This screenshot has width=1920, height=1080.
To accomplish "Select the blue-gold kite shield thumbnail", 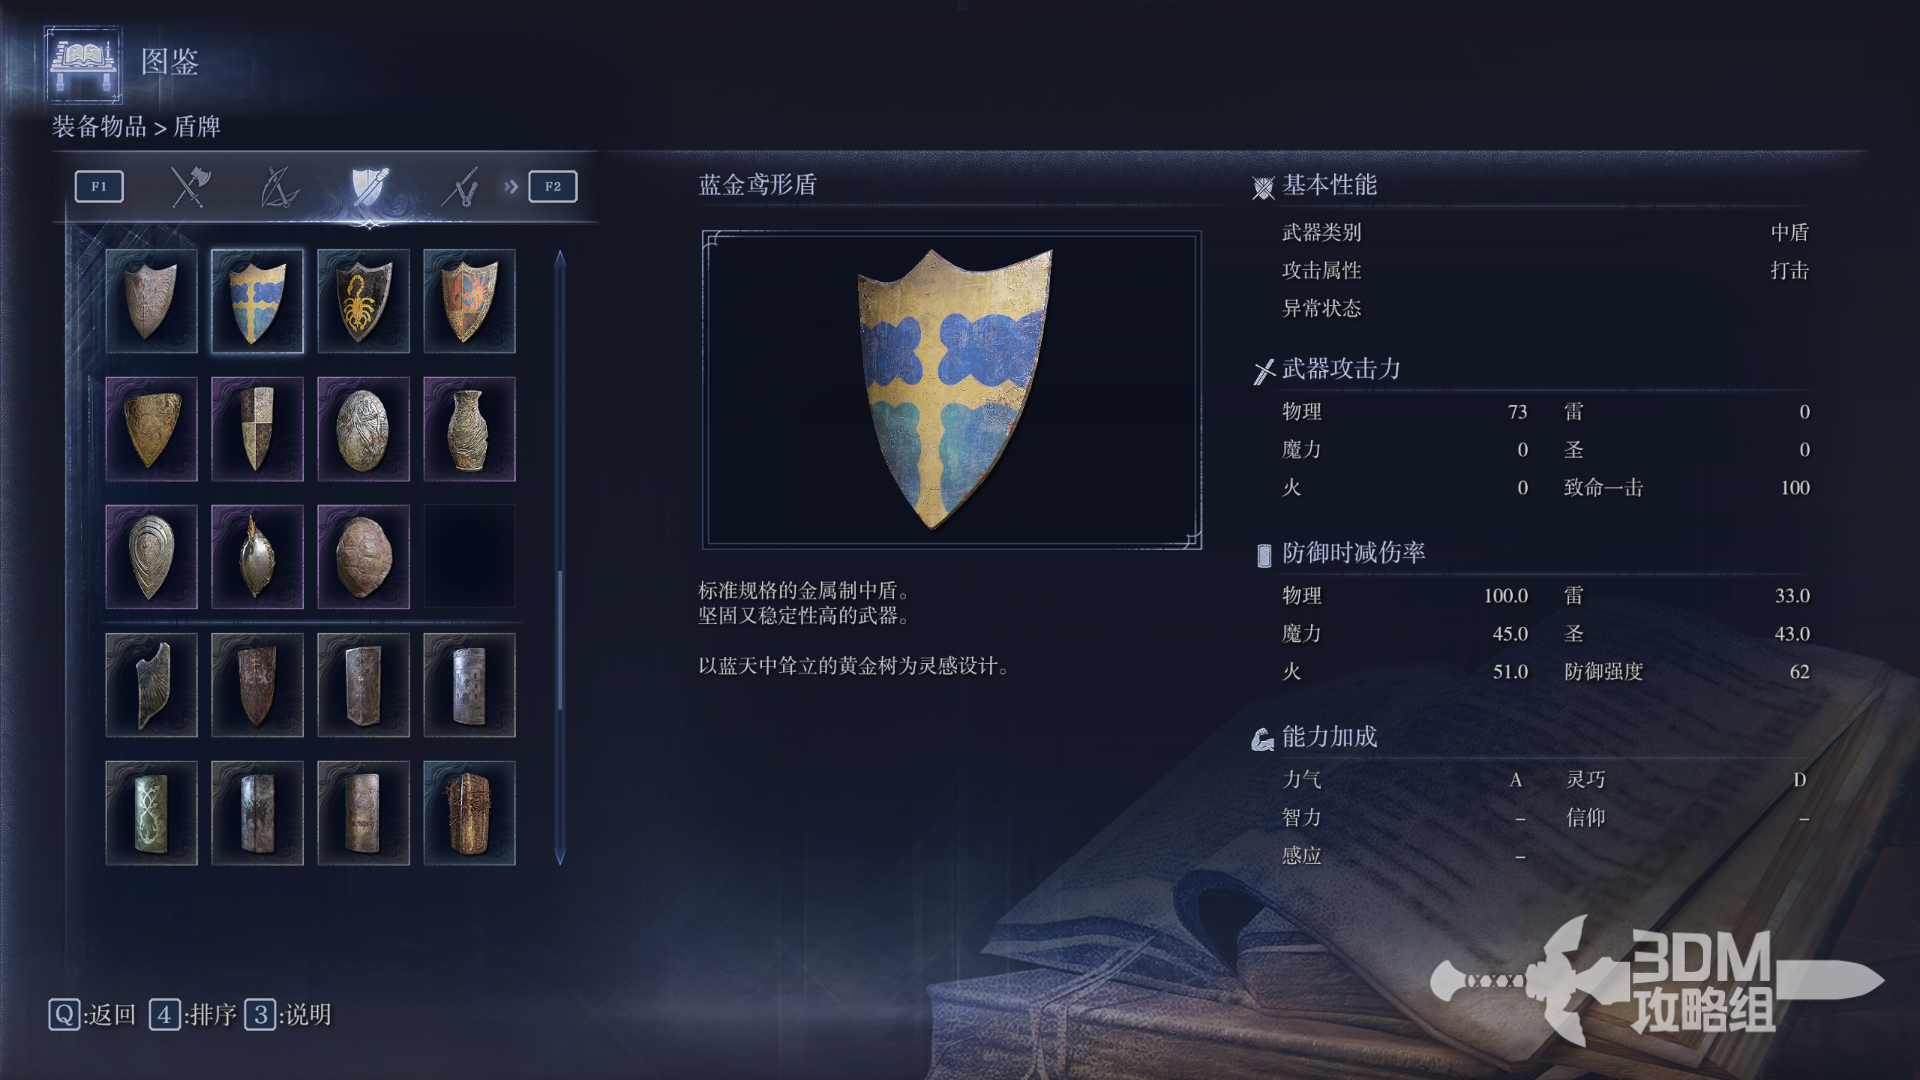I will point(257,301).
